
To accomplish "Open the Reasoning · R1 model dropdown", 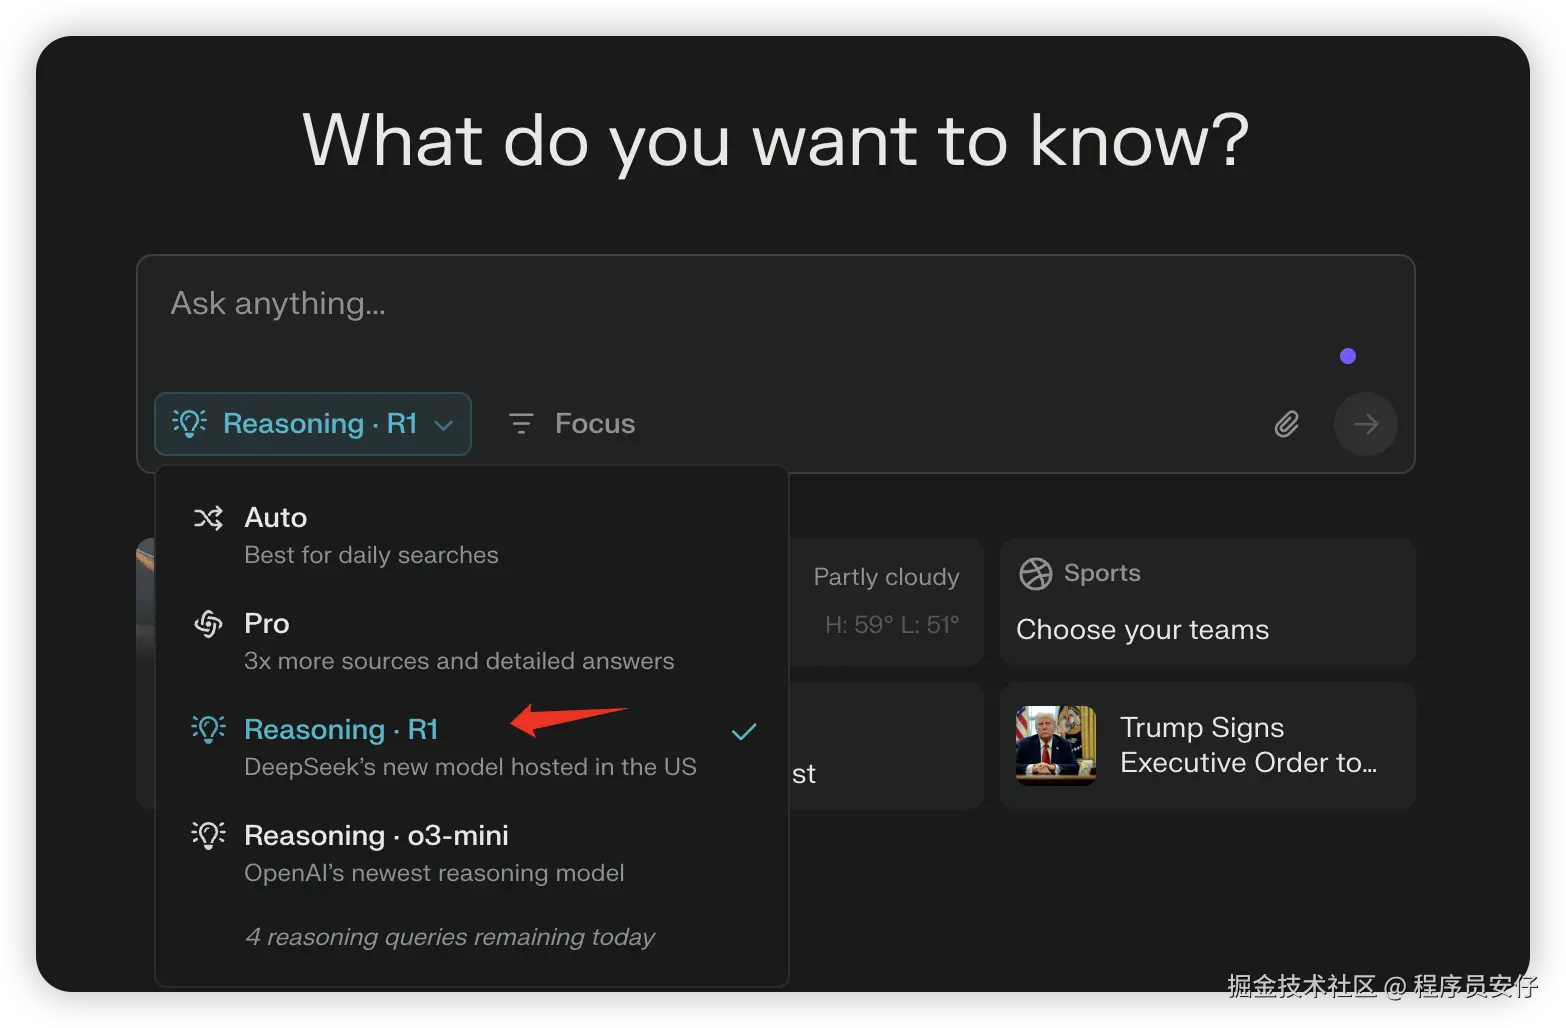I will [x=312, y=424].
